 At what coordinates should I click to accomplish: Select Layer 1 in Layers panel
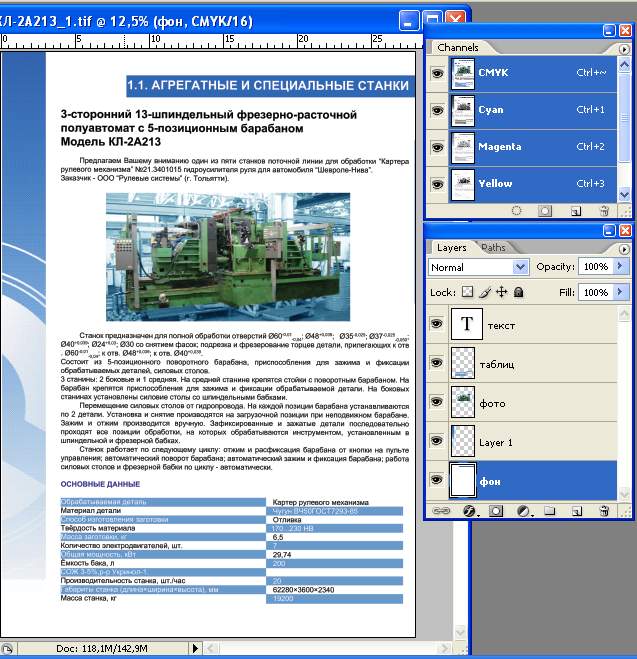[533, 441]
